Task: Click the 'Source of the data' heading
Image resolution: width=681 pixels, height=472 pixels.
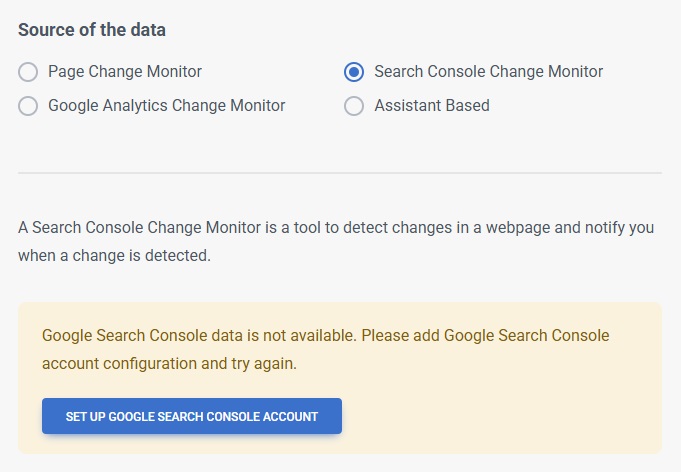Action: [92, 30]
